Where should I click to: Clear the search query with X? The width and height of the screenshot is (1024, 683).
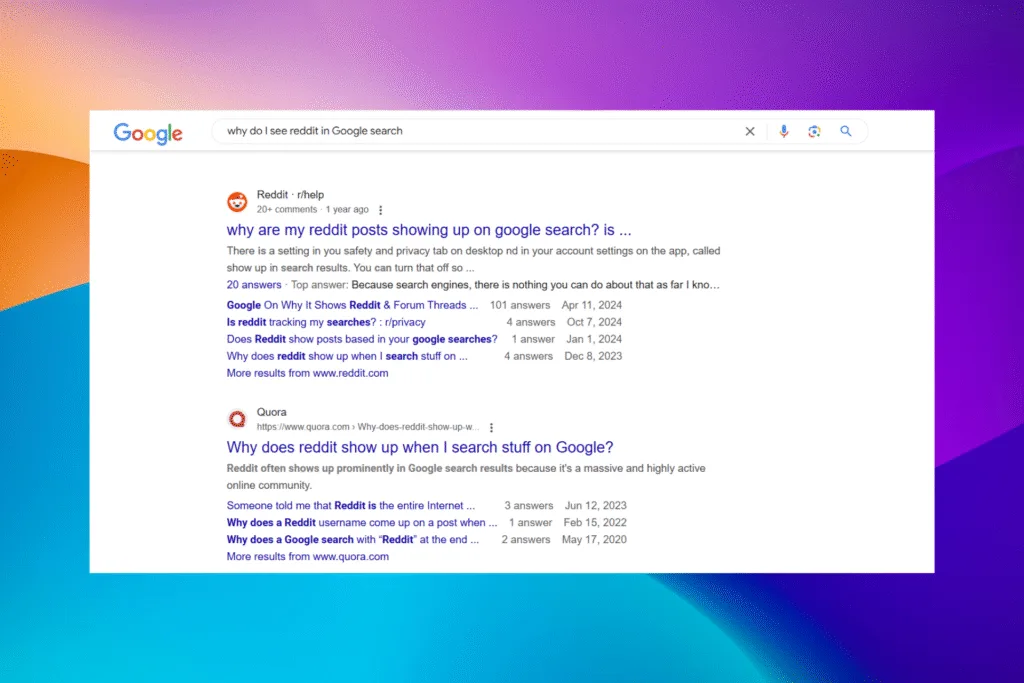(750, 131)
